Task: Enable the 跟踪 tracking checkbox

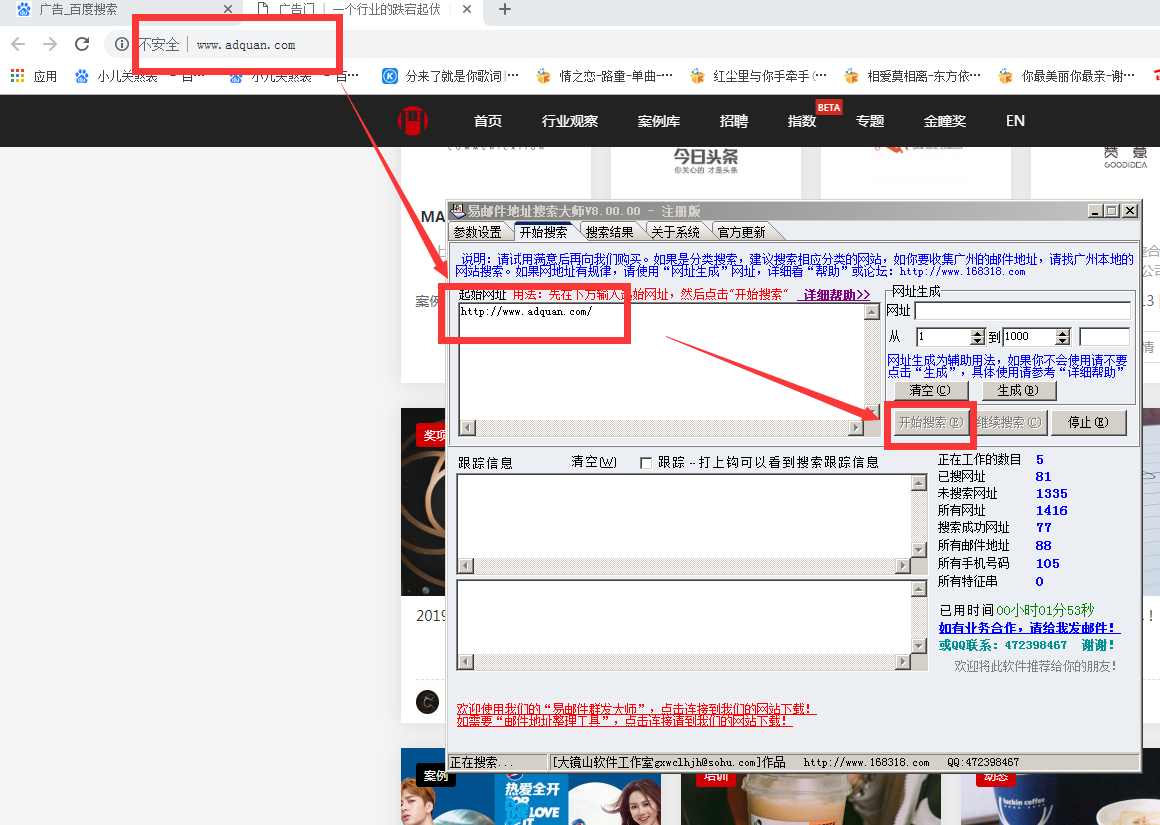Action: coord(646,462)
